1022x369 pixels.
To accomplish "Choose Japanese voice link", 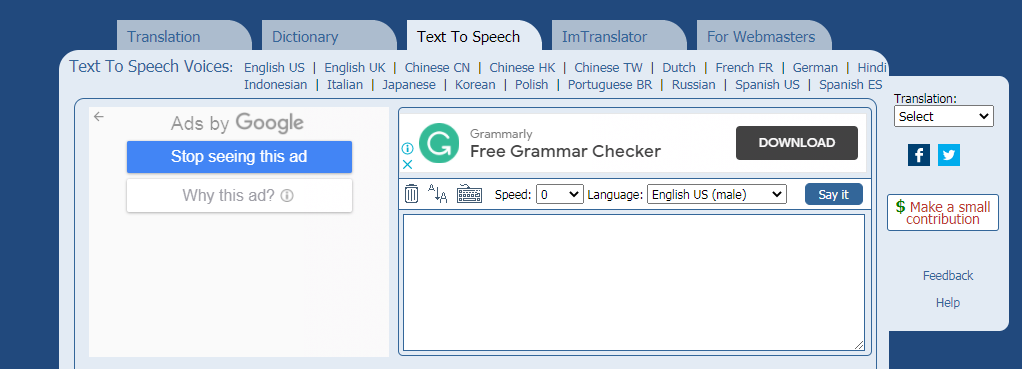I will click(409, 85).
